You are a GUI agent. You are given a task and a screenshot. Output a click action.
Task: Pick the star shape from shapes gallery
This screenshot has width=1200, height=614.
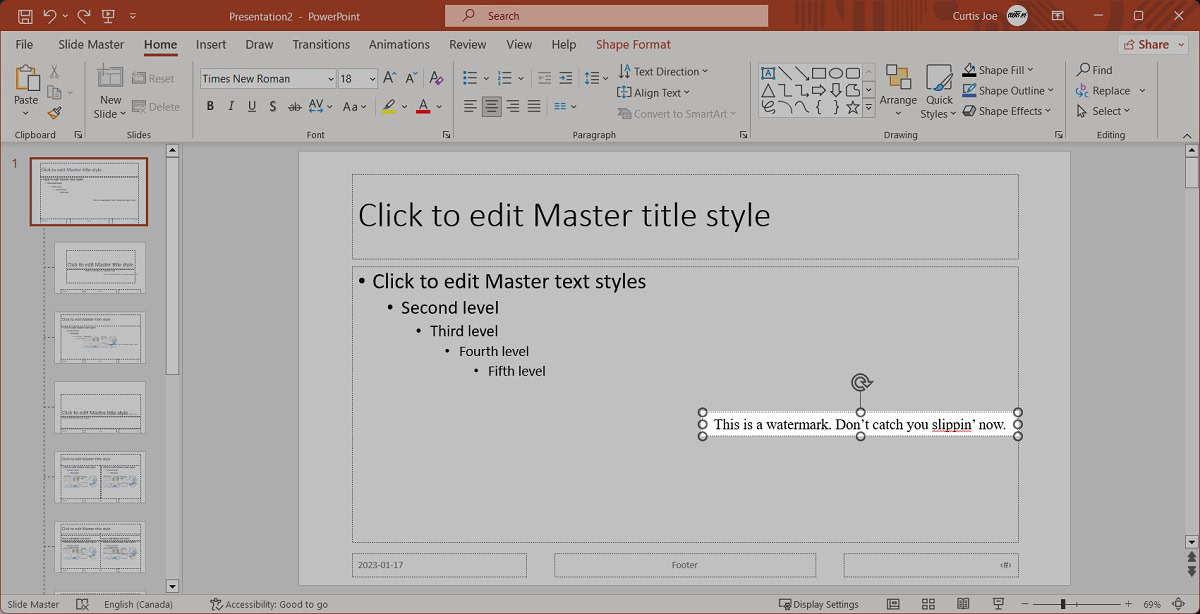[x=852, y=106]
